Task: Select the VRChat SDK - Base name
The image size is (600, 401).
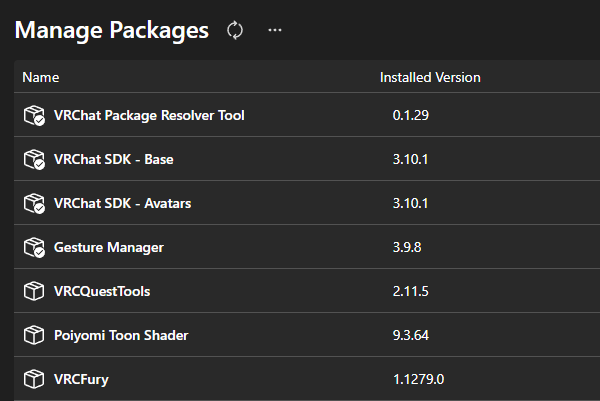Action: pyautogui.click(x=114, y=159)
